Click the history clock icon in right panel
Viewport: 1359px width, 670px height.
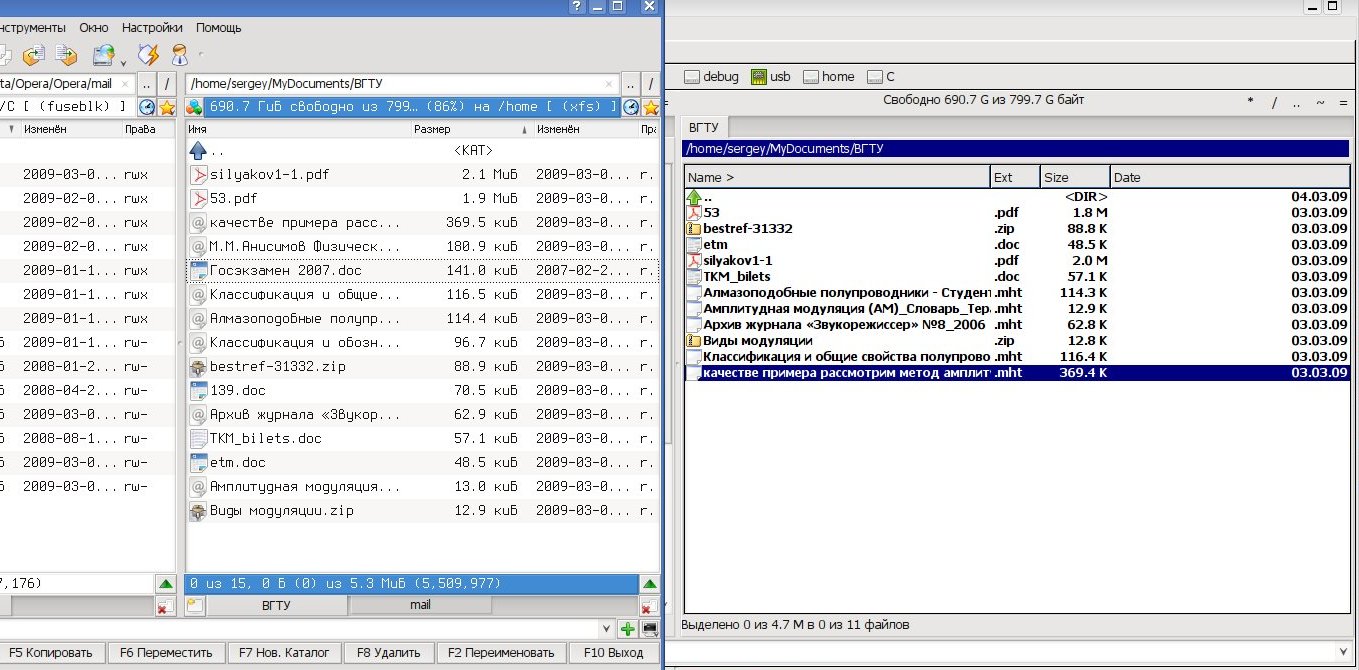pos(631,107)
